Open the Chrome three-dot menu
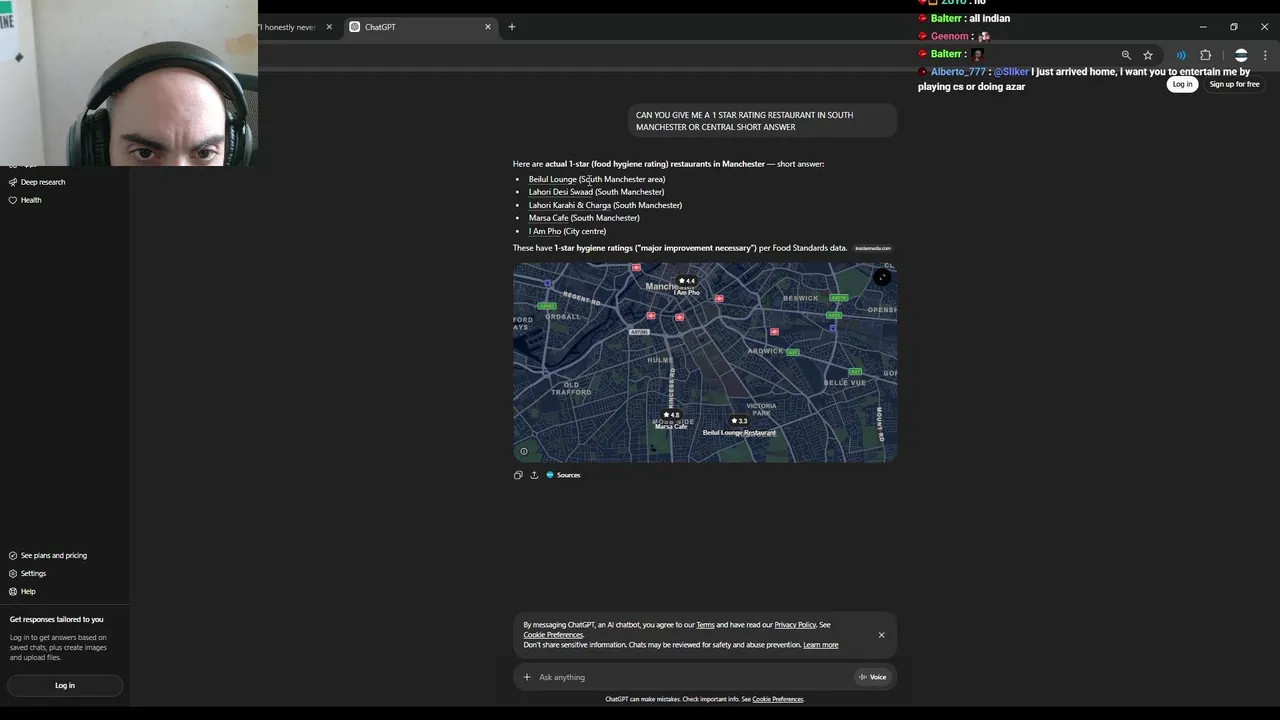The height and width of the screenshot is (720, 1280). click(x=1265, y=55)
